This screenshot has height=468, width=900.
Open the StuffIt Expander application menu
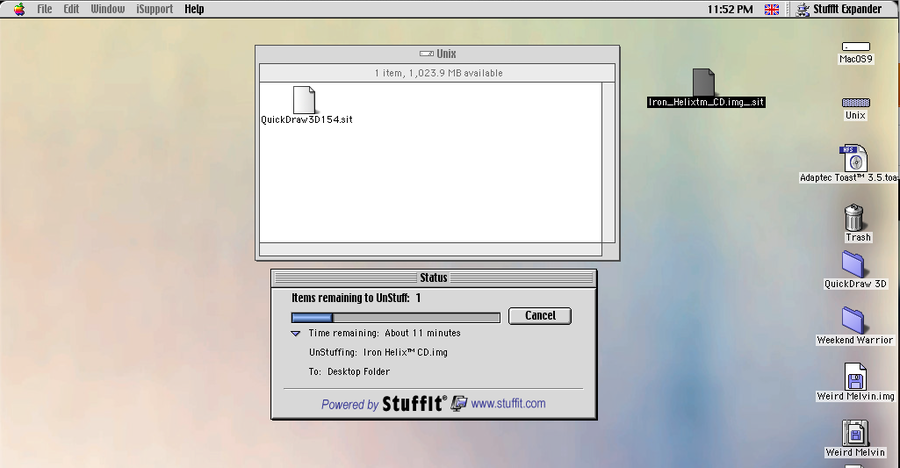(x=839, y=9)
